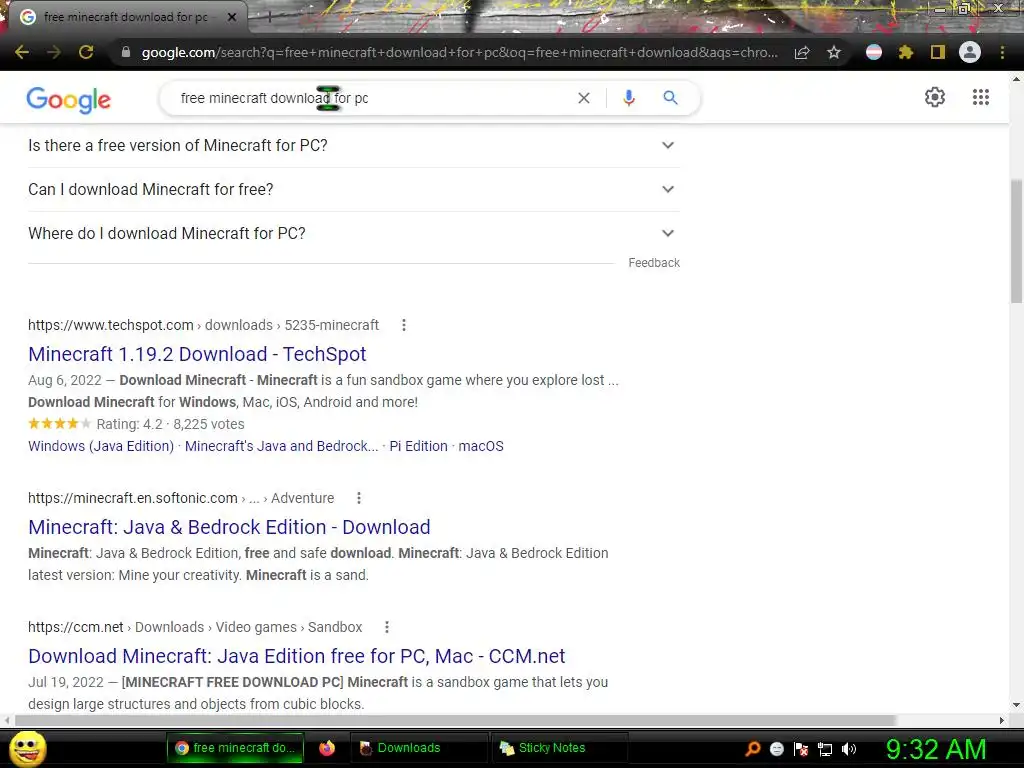The height and width of the screenshot is (768, 1024).
Task: Open the Chrome three-dot menu
Action: [x=1002, y=52]
